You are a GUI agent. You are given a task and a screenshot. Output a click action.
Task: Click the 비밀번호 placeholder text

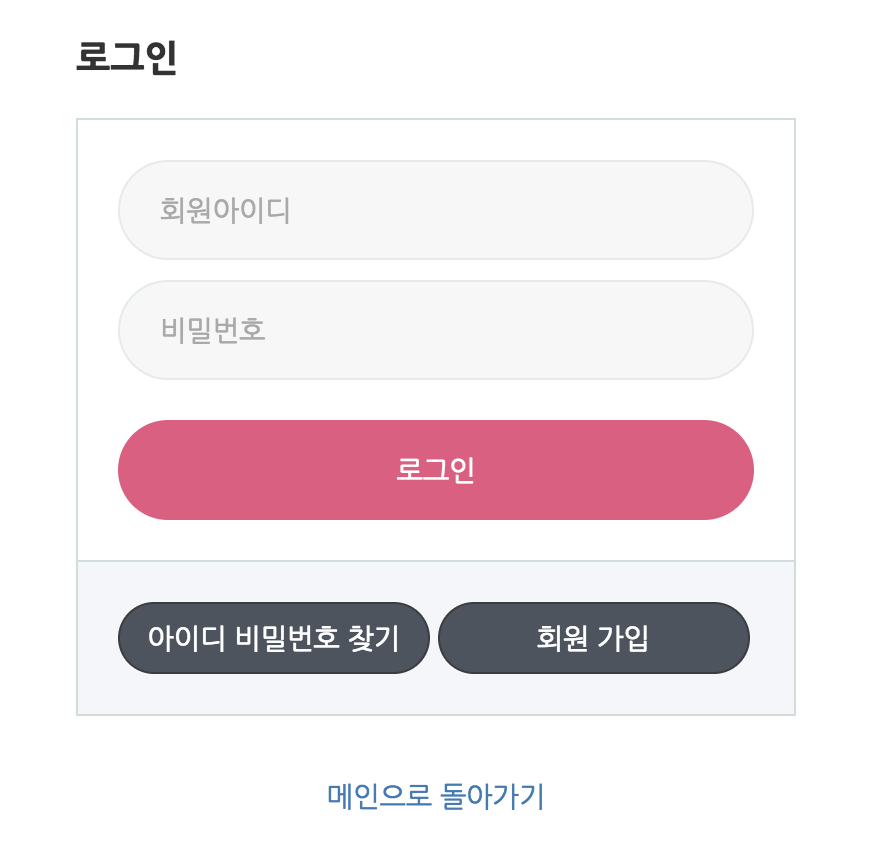click(x=213, y=330)
